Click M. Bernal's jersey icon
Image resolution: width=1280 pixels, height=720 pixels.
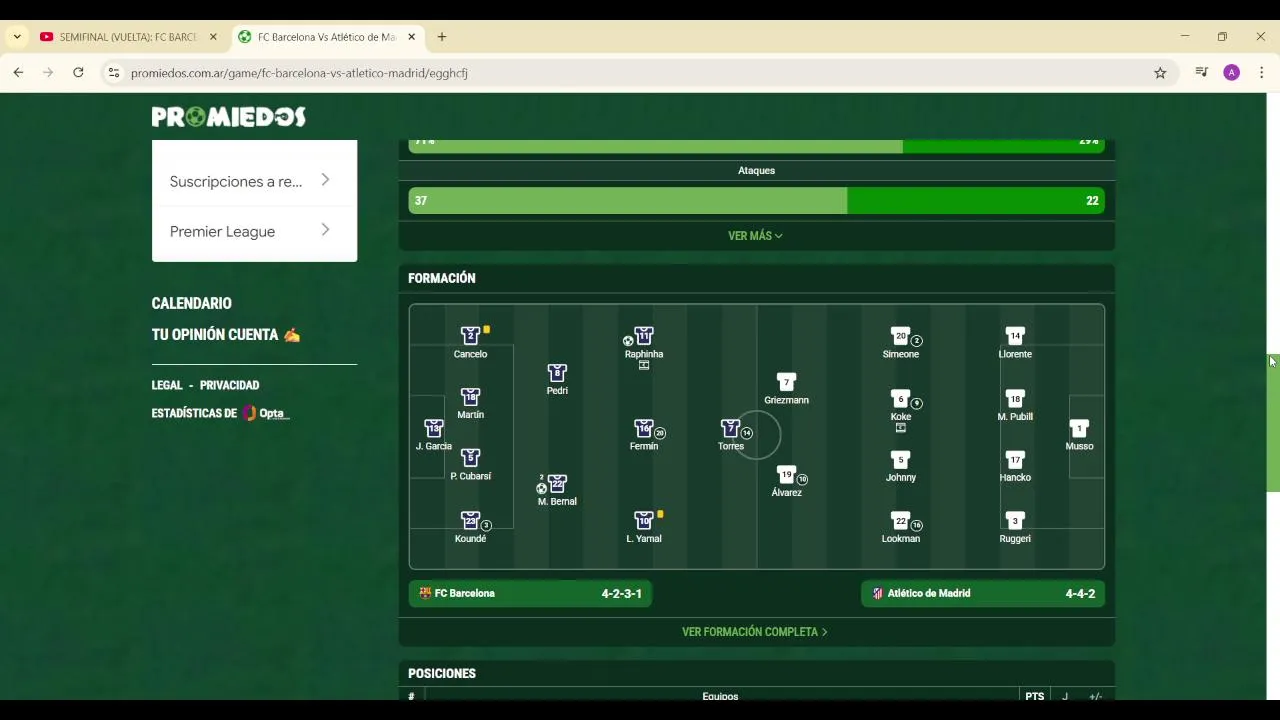(x=557, y=484)
